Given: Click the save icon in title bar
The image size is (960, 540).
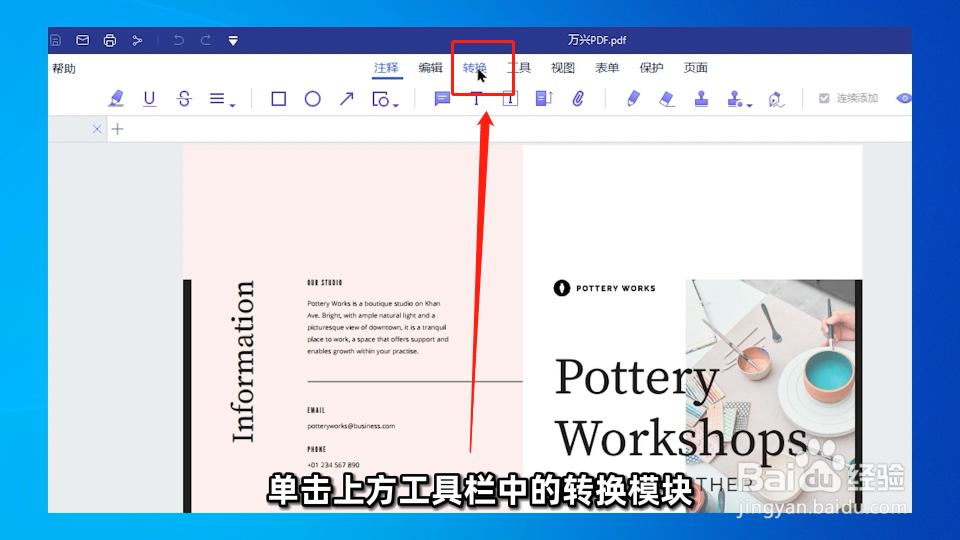Looking at the screenshot, I should pos(56,40).
